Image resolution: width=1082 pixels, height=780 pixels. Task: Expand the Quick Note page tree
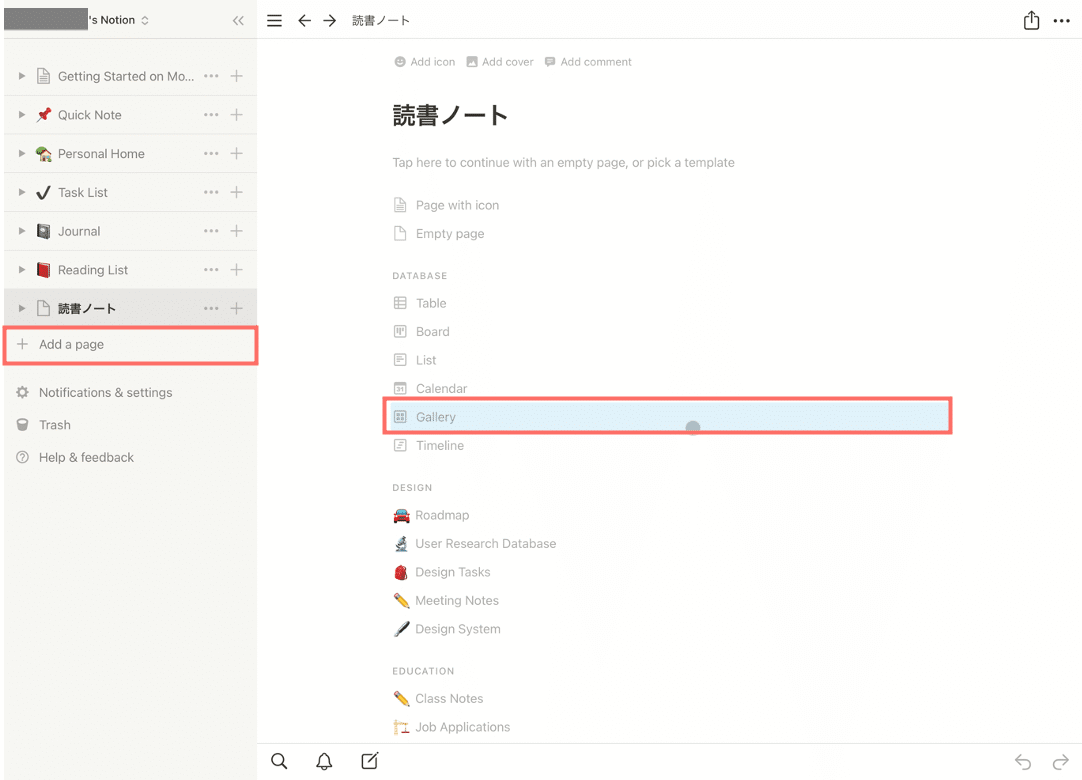(22, 115)
